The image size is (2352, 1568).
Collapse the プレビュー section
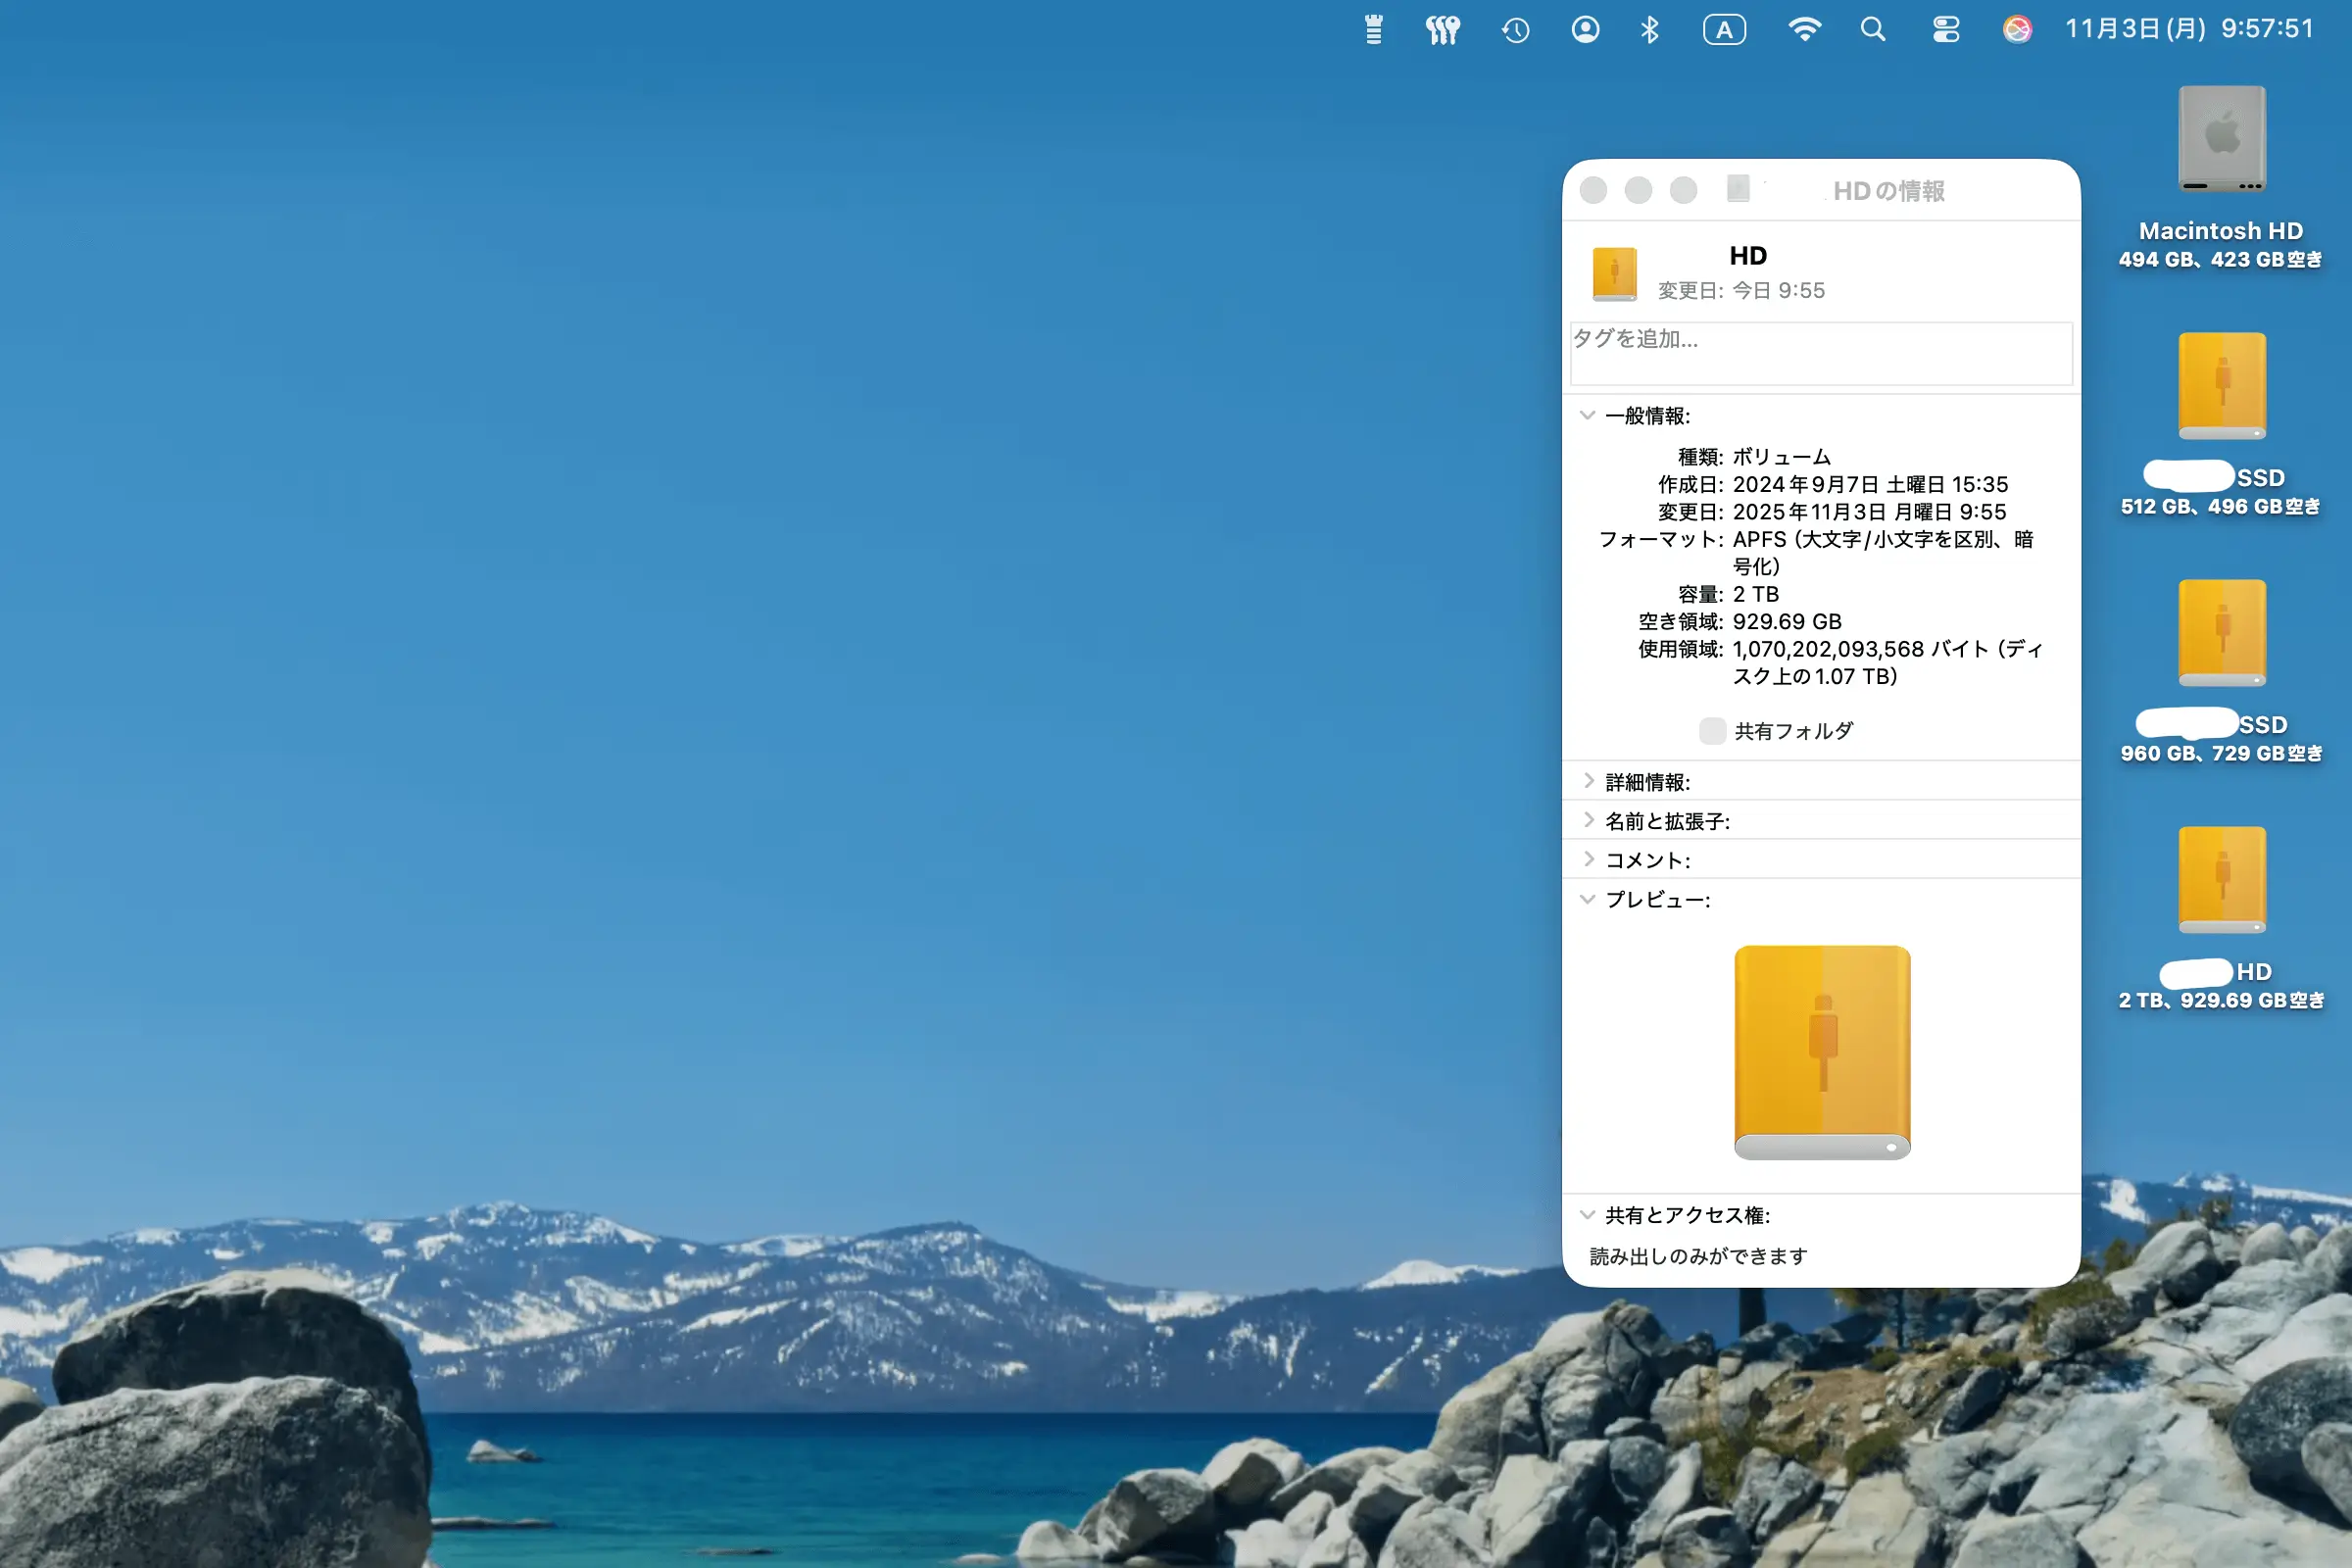click(1587, 899)
